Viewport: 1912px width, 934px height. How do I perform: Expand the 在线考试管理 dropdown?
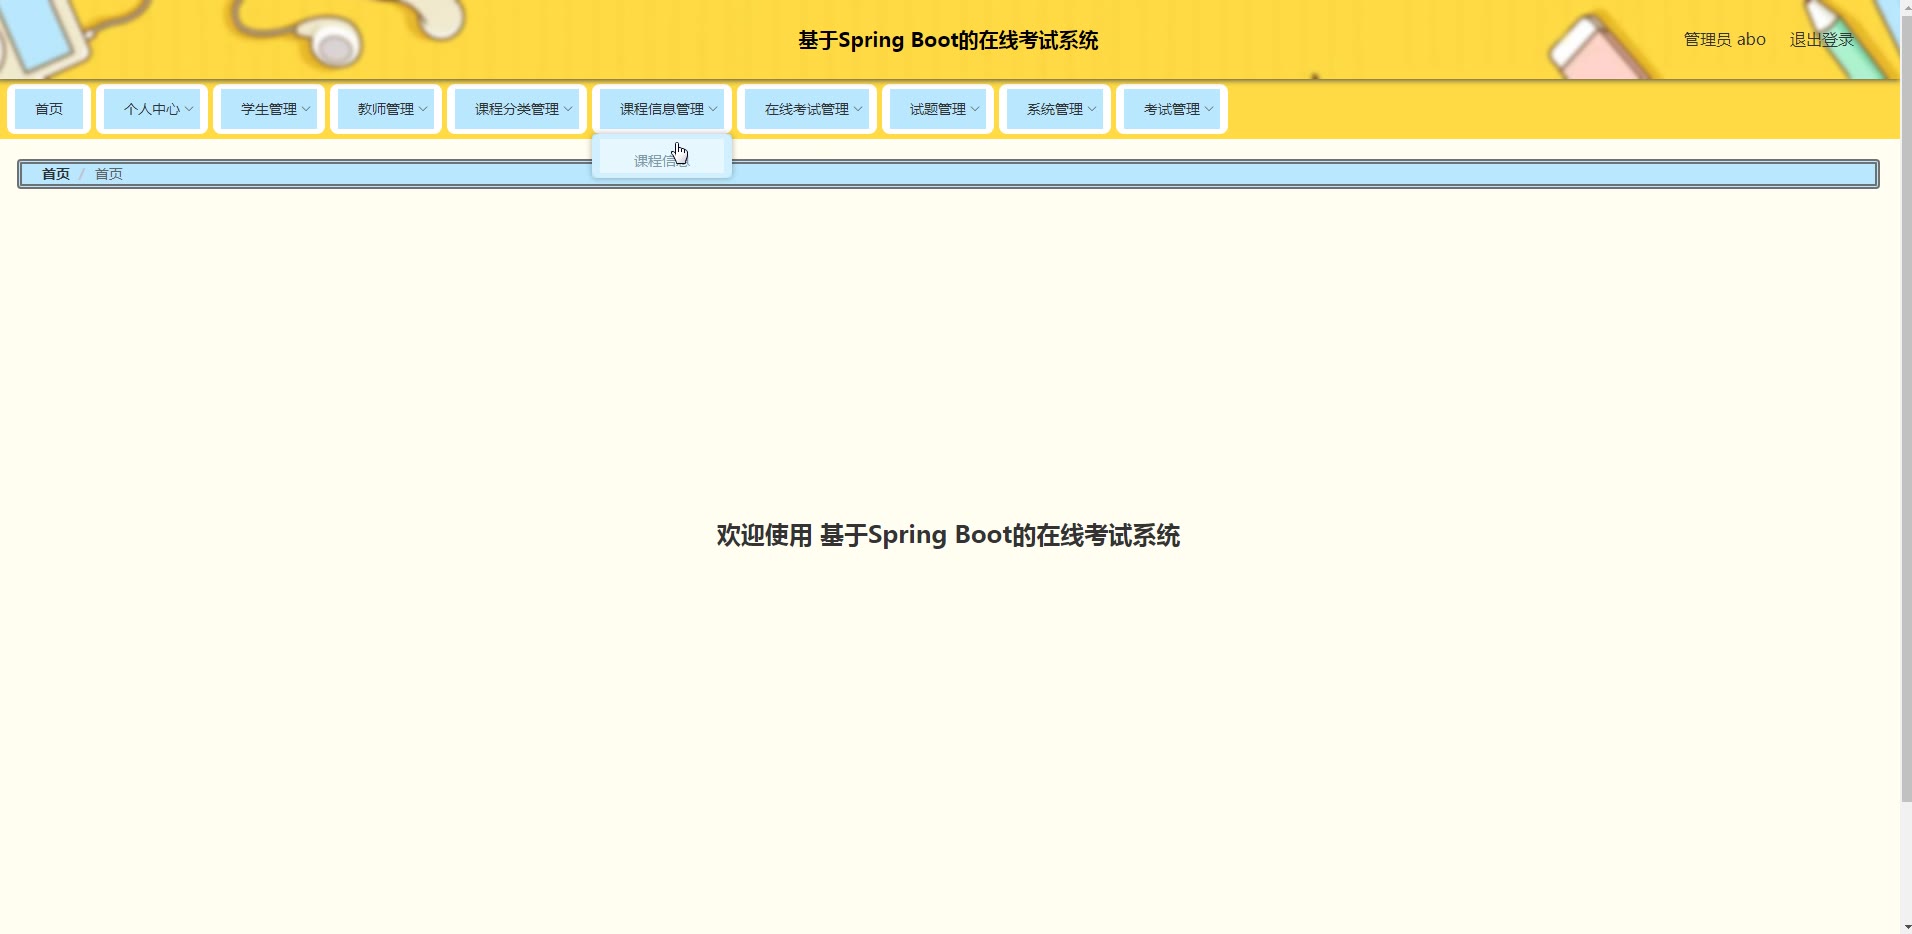coord(807,109)
